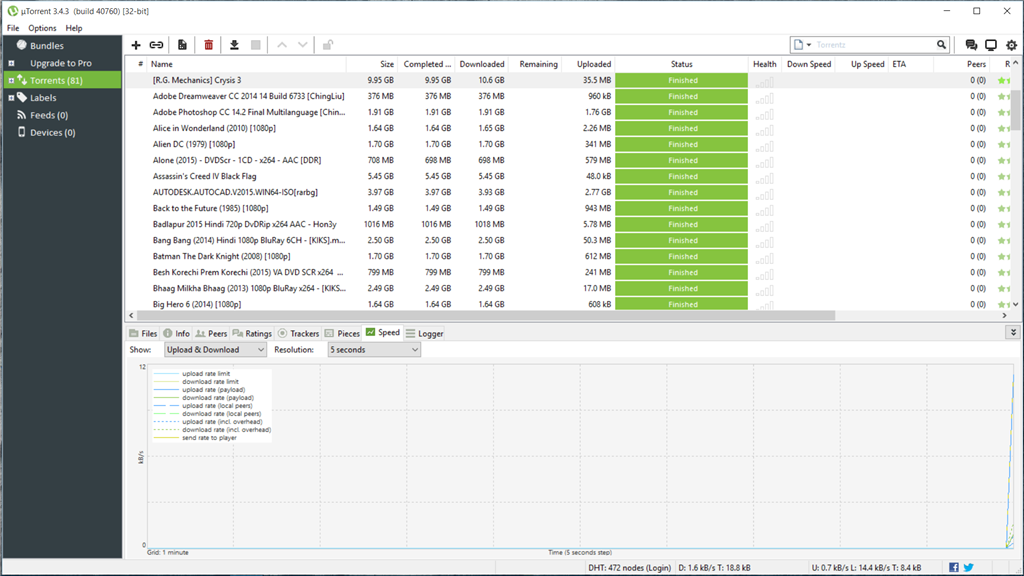Click the Twitter icon in status bar
Screen dimensions: 1024x576
(x=969, y=567)
